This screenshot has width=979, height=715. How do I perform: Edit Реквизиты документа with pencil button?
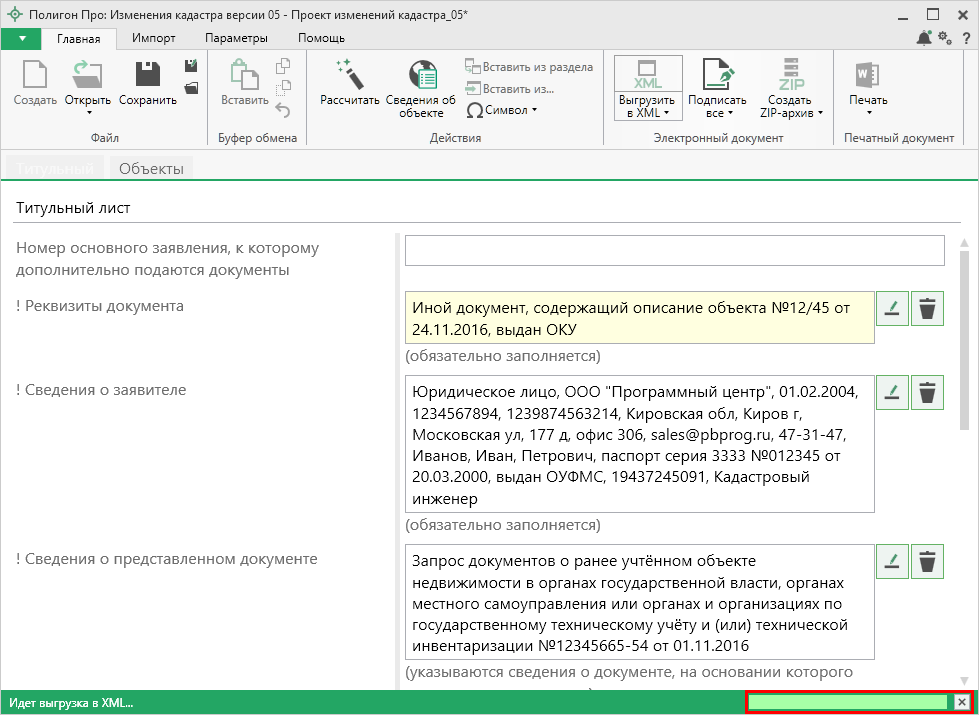892,309
